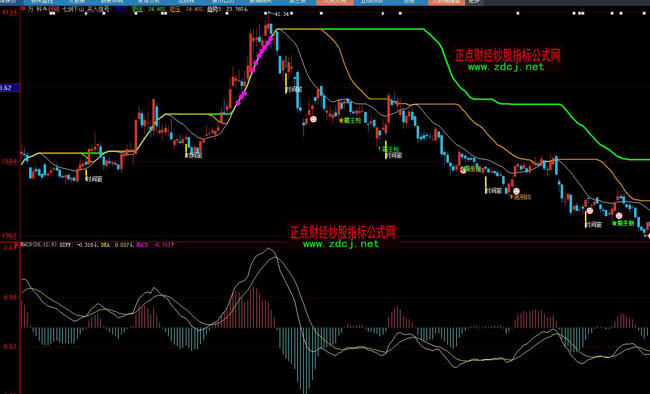Click the 万科A stock name in header
Viewport: 650px width, 394px height.
tap(38, 9)
